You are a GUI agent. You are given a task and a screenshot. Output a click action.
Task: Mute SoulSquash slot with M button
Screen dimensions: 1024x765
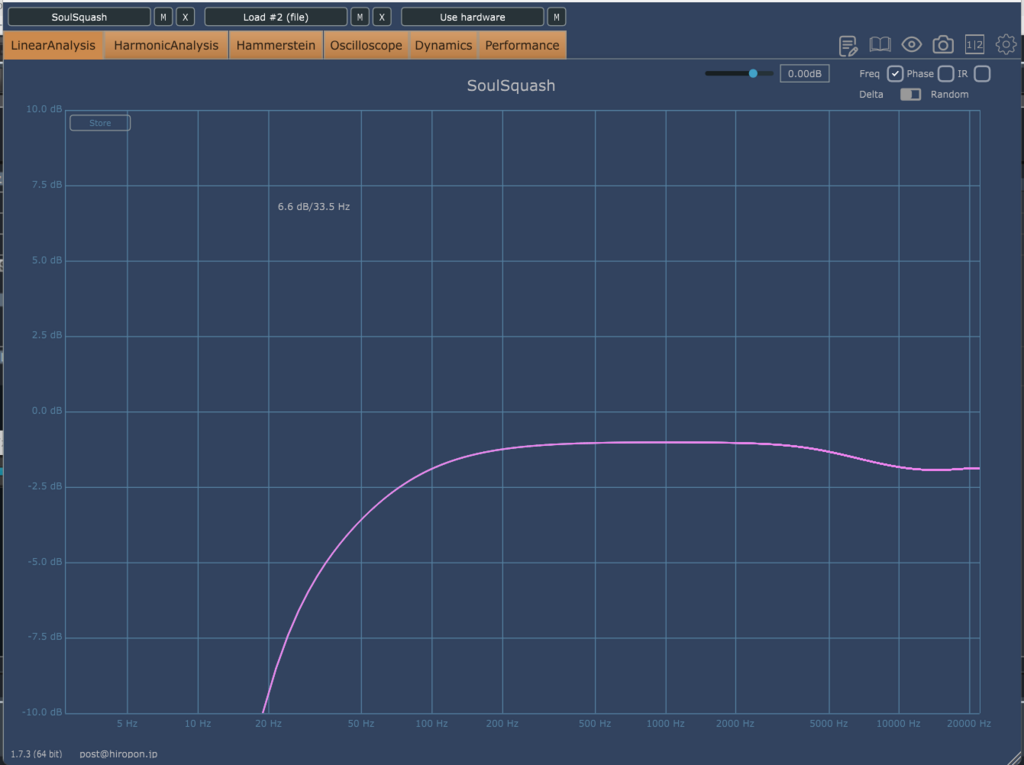click(x=163, y=17)
